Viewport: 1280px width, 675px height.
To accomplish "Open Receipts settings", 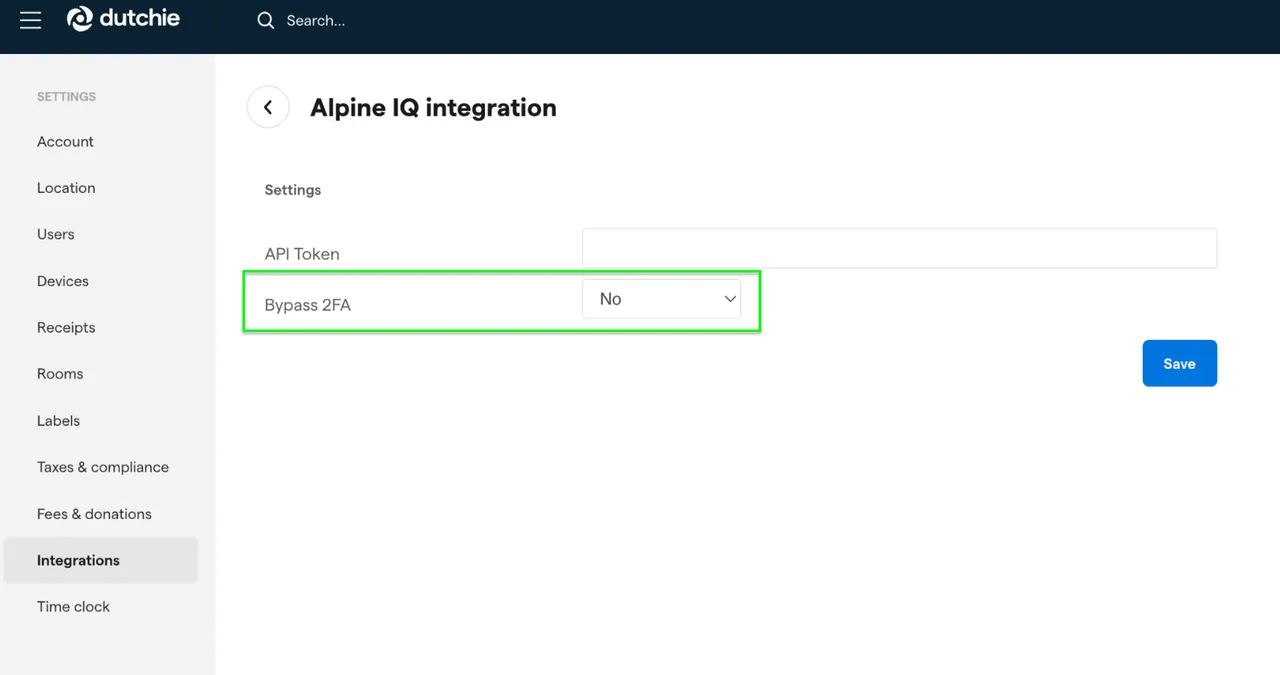I will click(65, 327).
